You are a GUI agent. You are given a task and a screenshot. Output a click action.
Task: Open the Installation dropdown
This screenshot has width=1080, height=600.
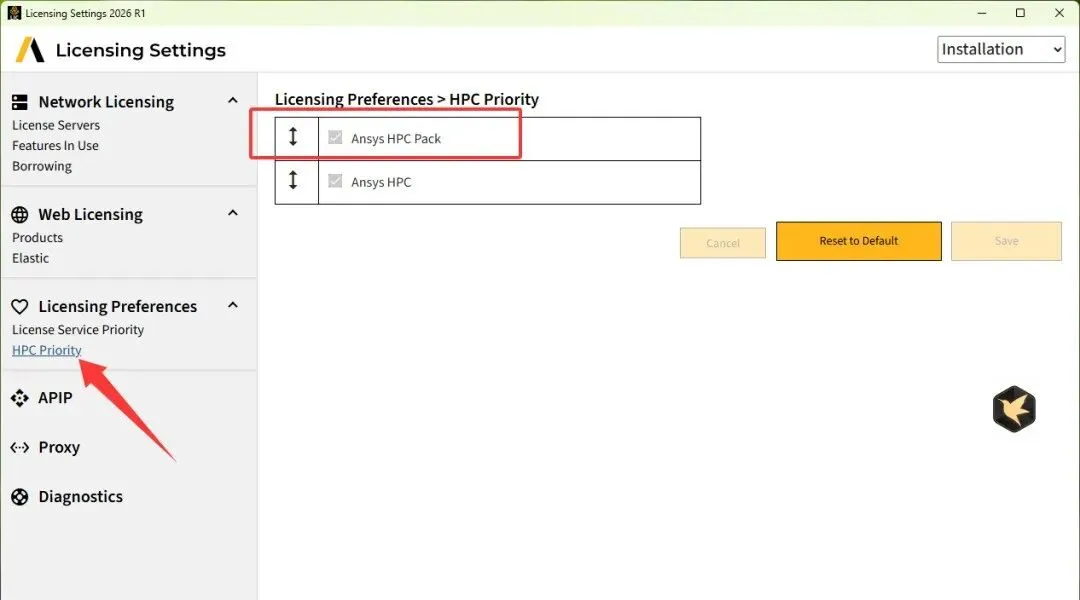pyautogui.click(x=1001, y=50)
